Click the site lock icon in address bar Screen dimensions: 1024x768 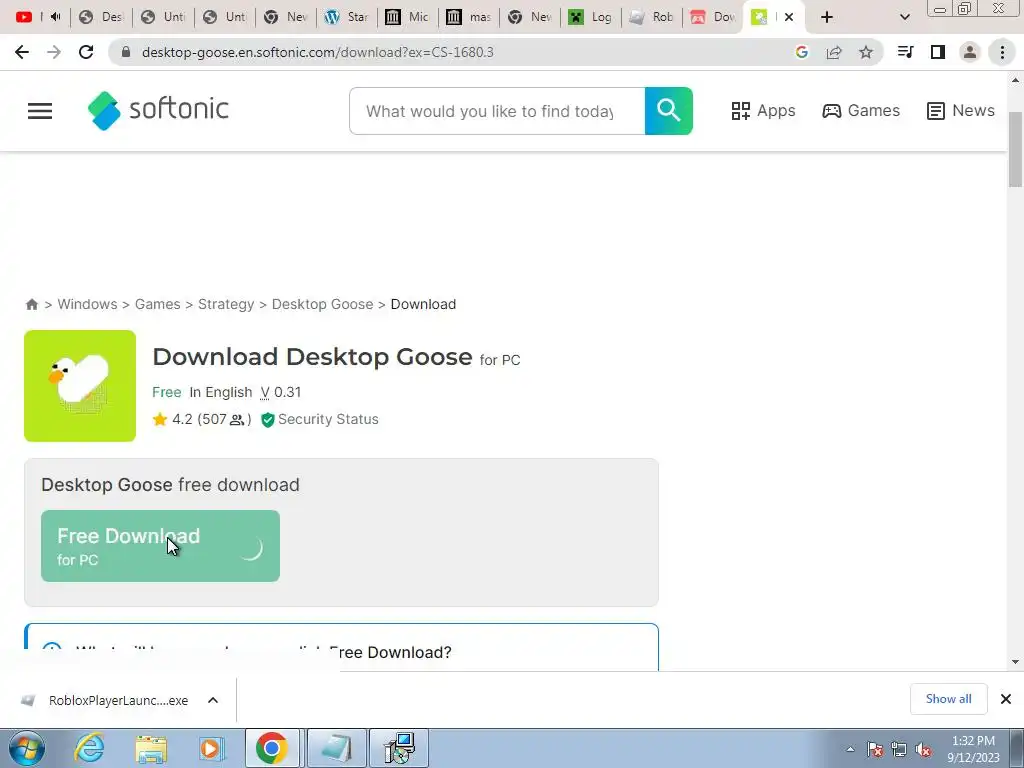[x=127, y=52]
